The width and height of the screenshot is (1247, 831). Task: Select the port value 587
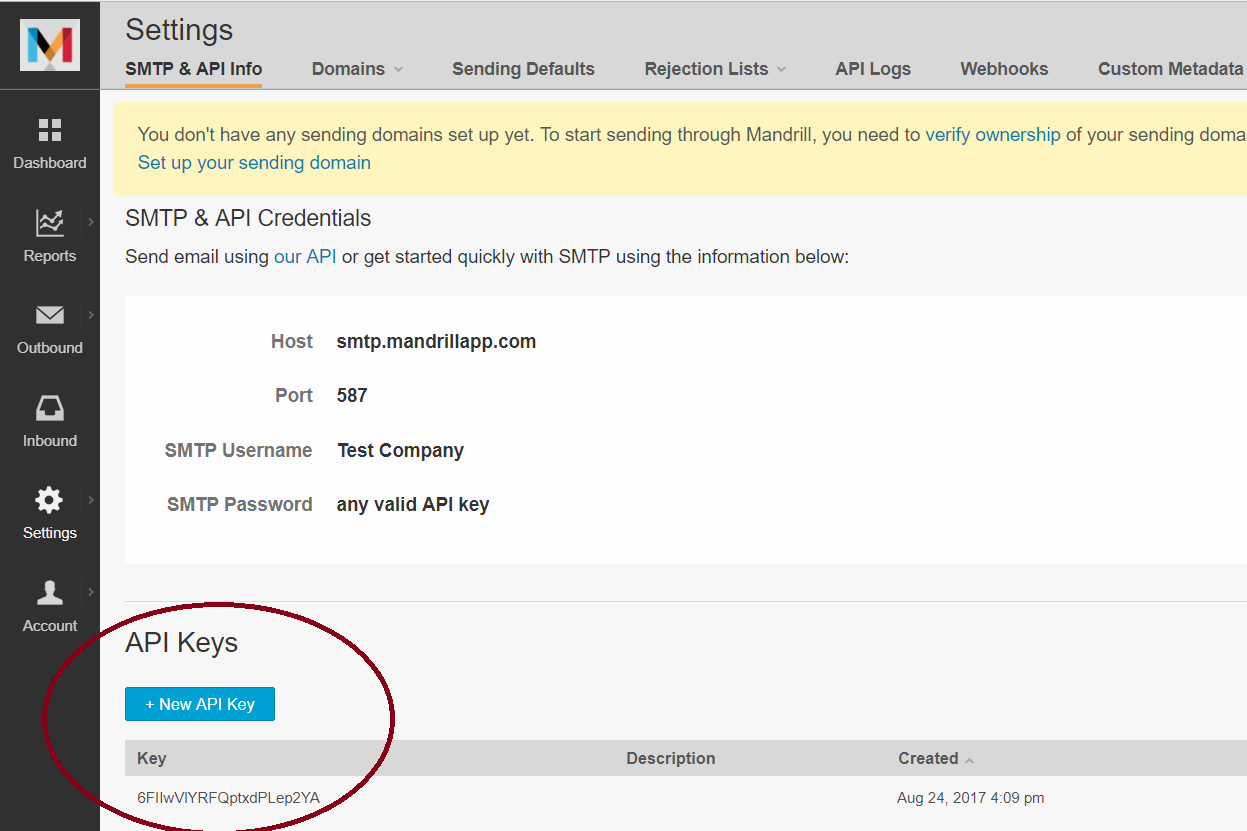(352, 395)
